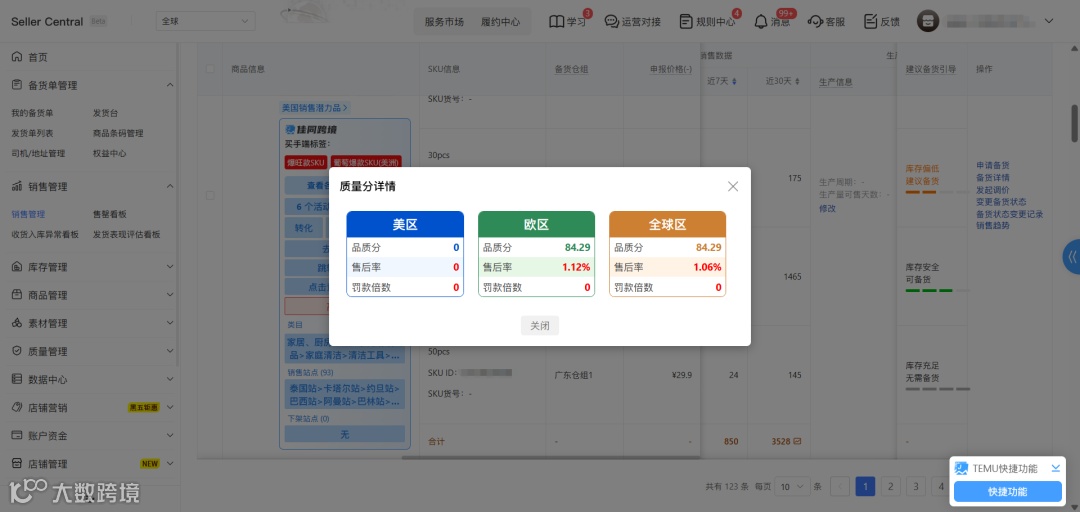This screenshot has height=512, width=1080.
Task: Go to page 3 in pagination
Action: point(915,487)
